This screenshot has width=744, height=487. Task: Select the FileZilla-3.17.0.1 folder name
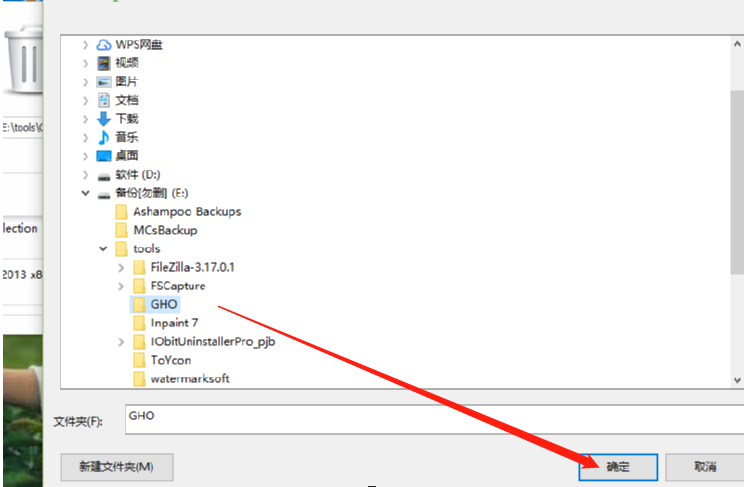(x=192, y=268)
